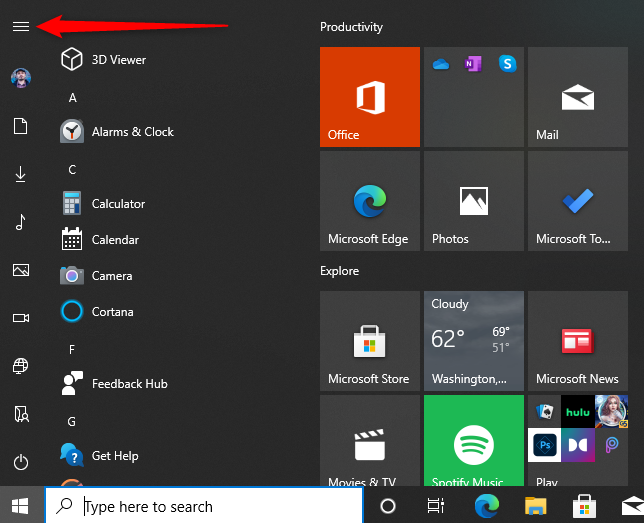Open Microsoft To Do tile
Image resolution: width=644 pixels, height=523 pixels.
[578, 201]
